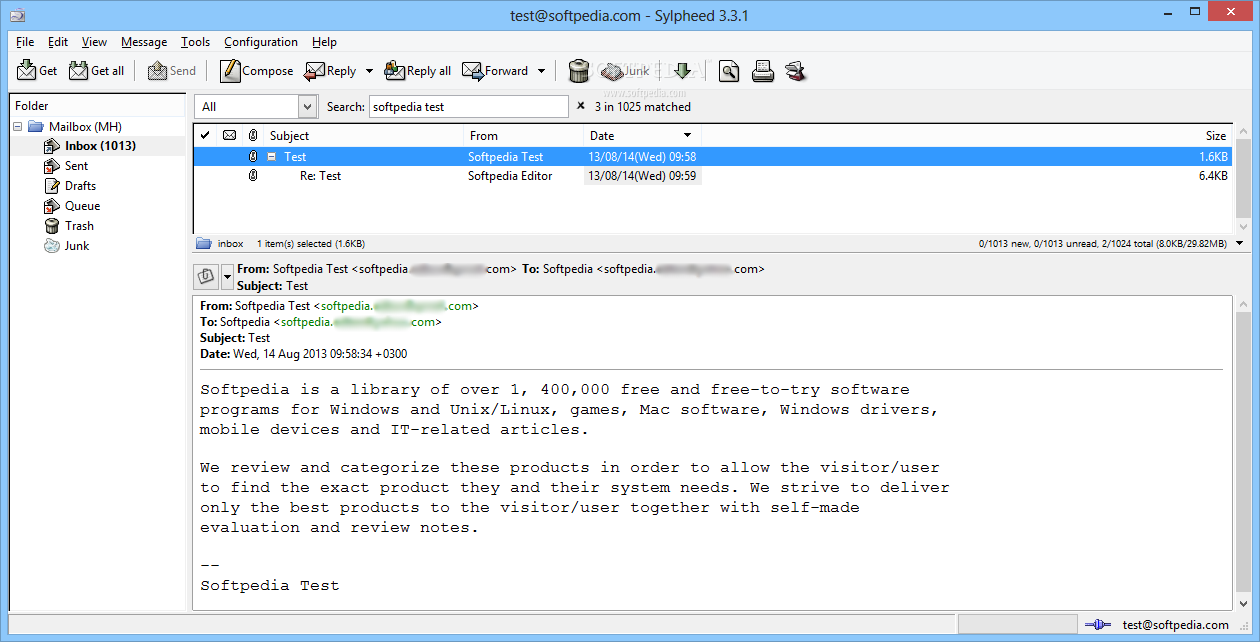
Task: Sort by the paperclip attachment column header
Action: point(253,135)
